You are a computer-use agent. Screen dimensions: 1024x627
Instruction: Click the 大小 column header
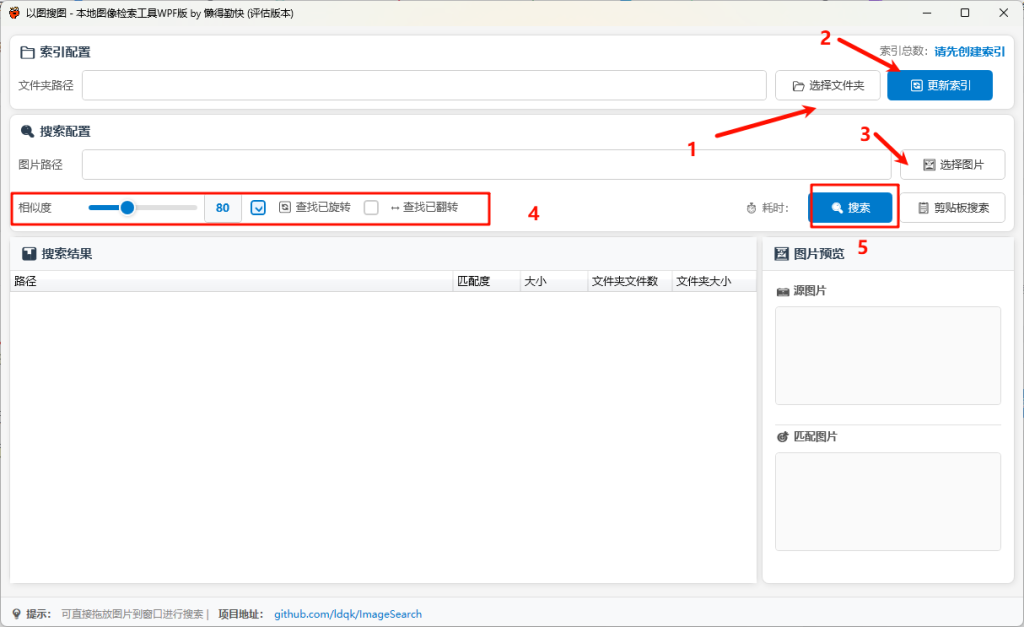pyautogui.click(x=553, y=282)
